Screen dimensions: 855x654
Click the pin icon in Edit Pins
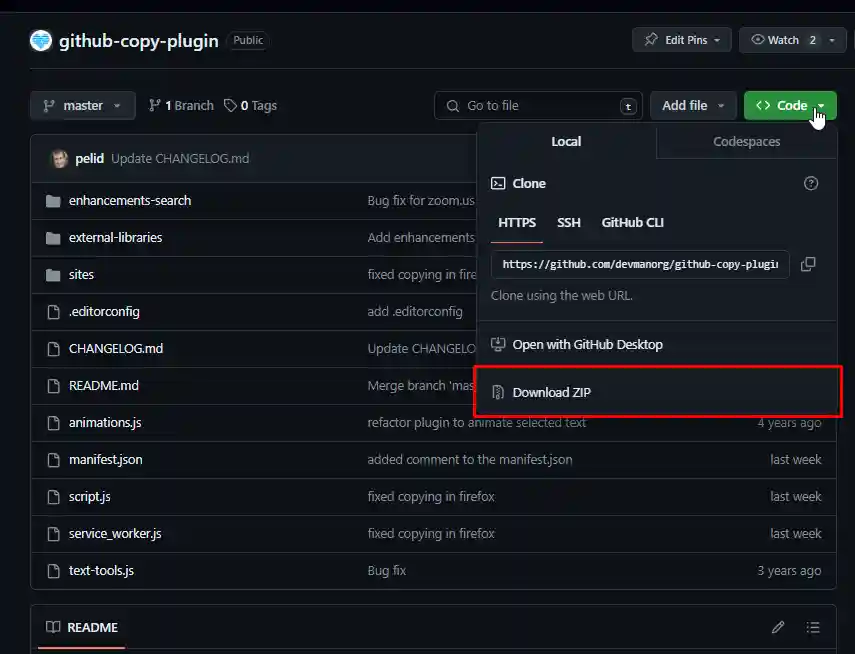[x=651, y=40]
